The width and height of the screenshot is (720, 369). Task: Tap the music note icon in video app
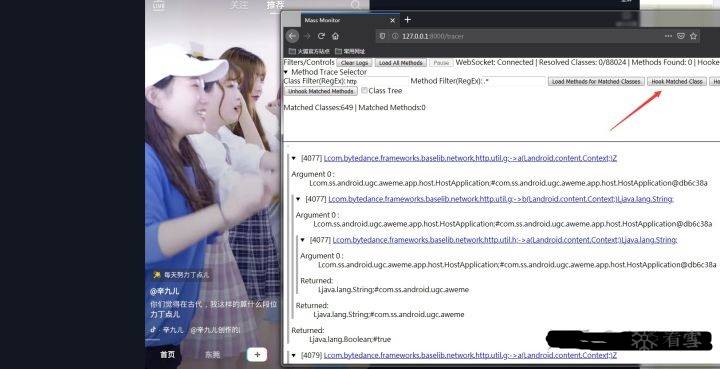coord(153,330)
